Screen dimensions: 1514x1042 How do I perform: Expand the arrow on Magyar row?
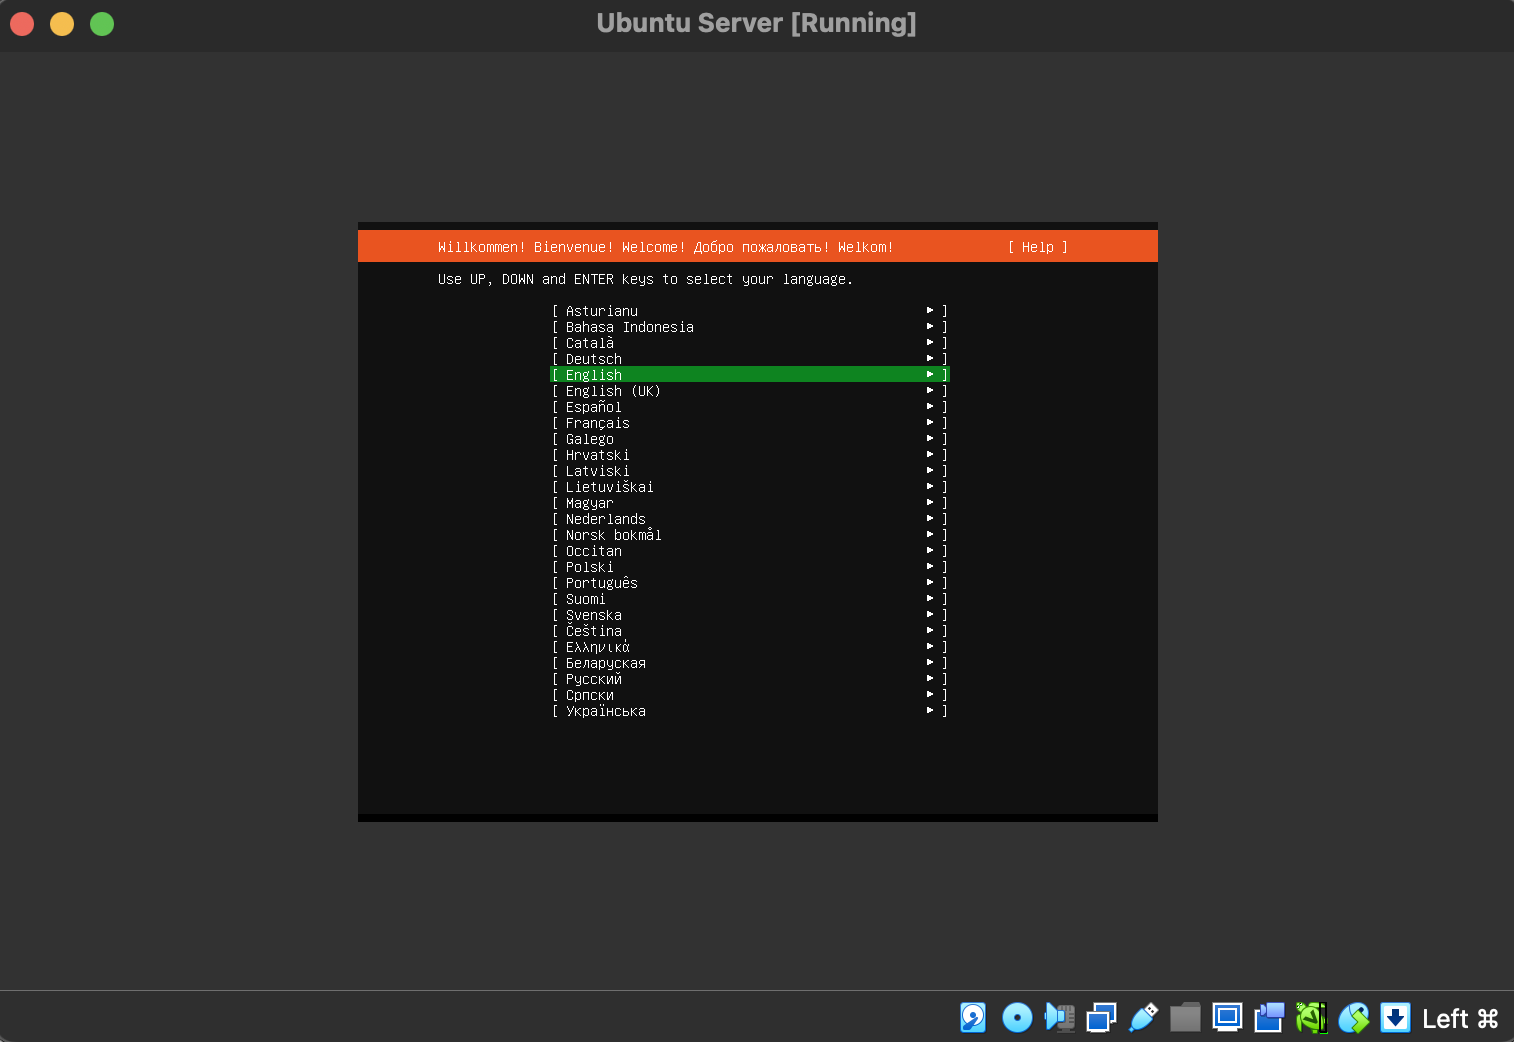point(930,503)
